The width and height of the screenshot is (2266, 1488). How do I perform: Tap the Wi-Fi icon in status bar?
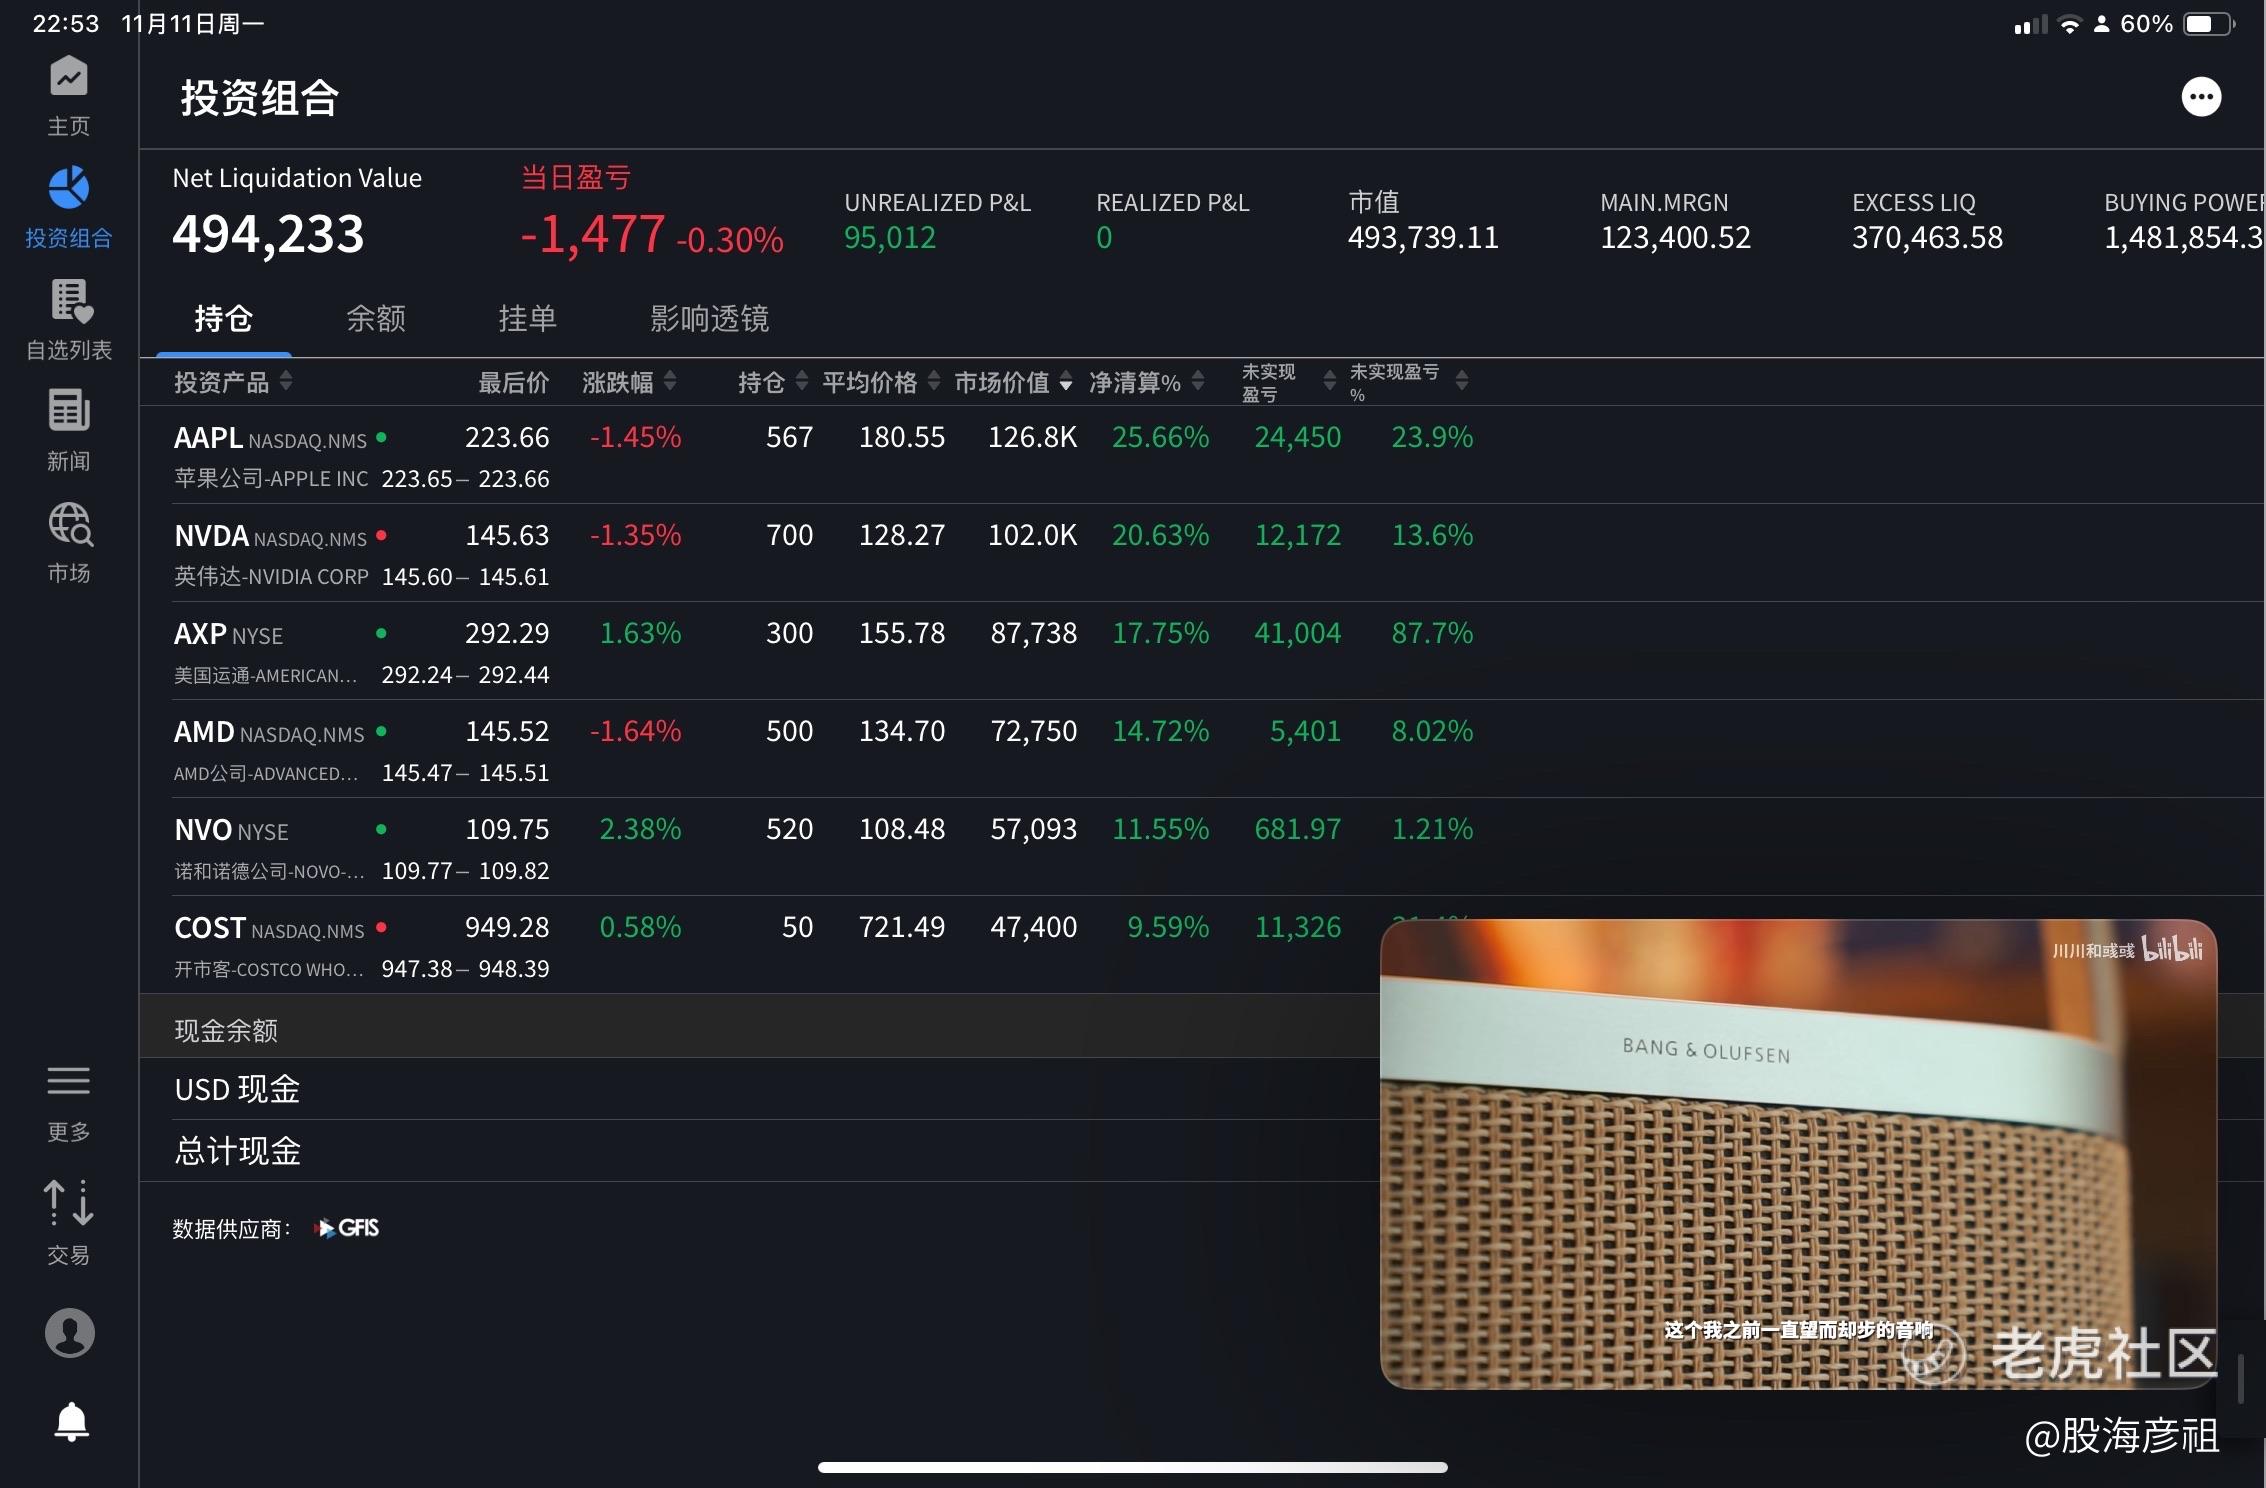click(x=2069, y=24)
